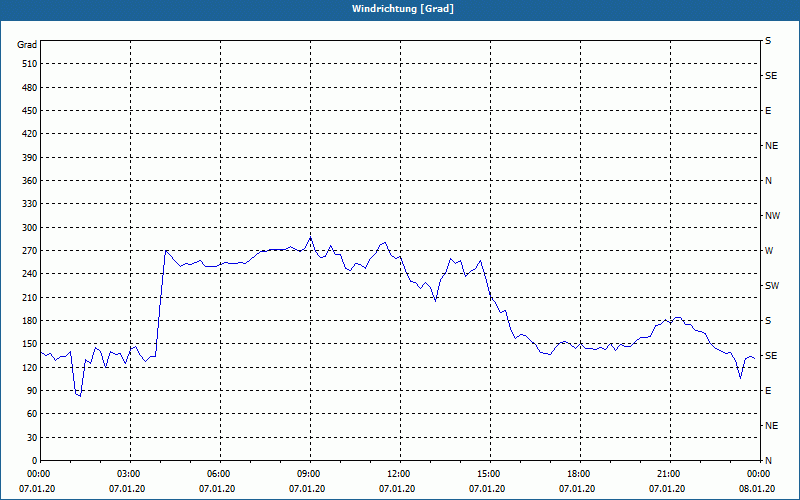Select the 210 y-axis value

point(30,297)
